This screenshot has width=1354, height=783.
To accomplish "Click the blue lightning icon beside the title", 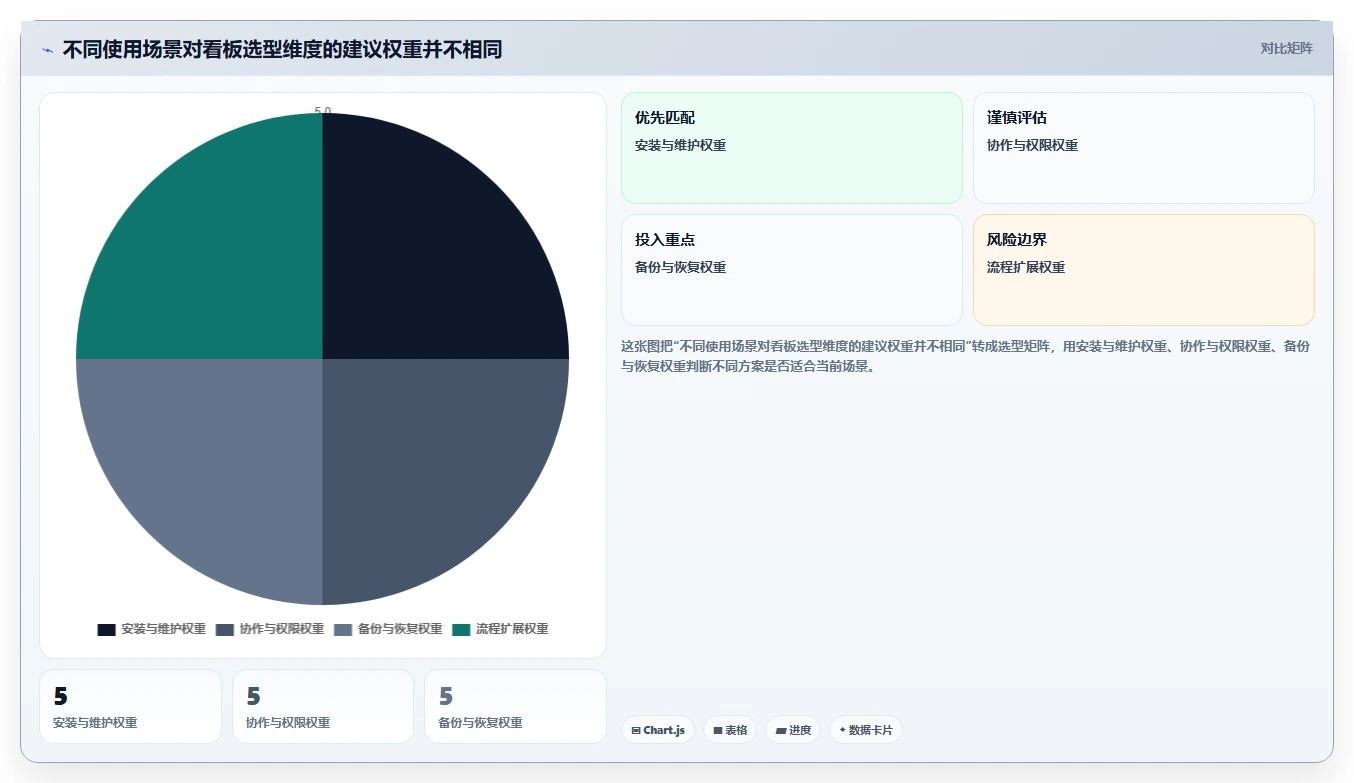I will coord(48,50).
